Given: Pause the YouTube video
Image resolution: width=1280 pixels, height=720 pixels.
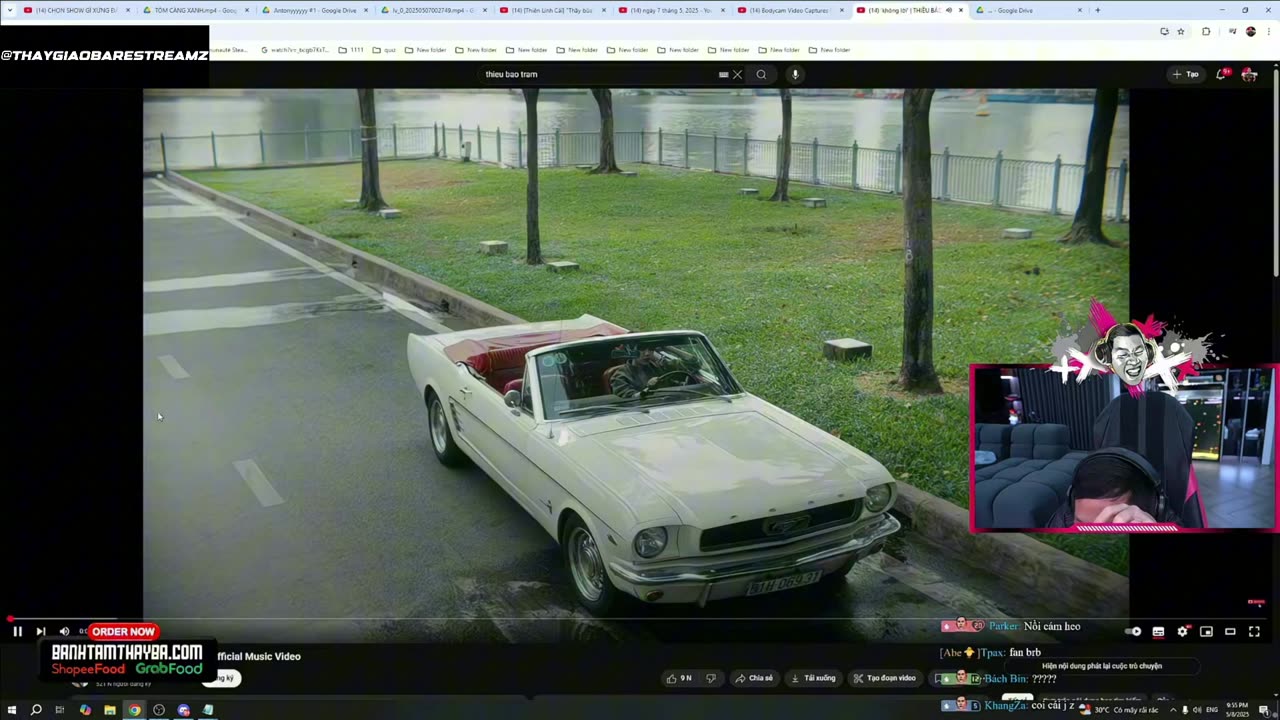Looking at the screenshot, I should [17, 631].
